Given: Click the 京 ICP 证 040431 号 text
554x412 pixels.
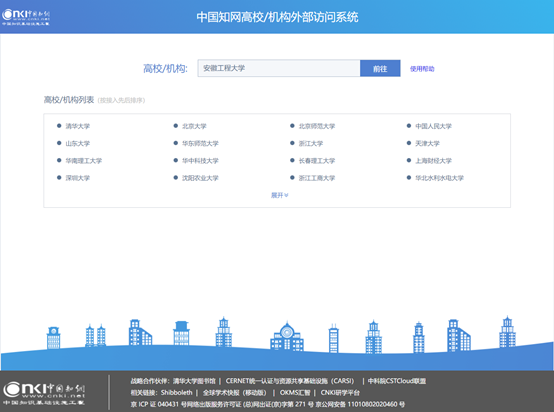Looking at the screenshot, I should click(158, 404).
